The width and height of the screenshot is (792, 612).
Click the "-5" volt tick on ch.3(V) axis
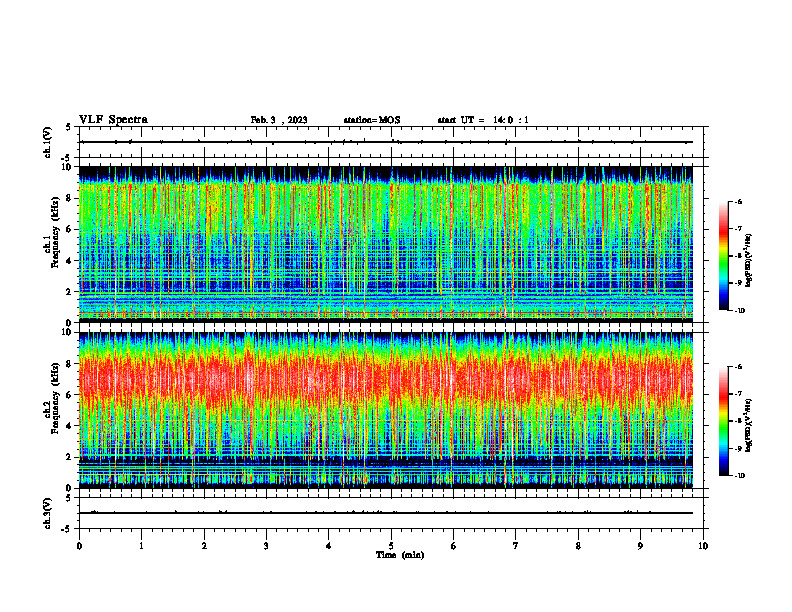tap(67, 529)
